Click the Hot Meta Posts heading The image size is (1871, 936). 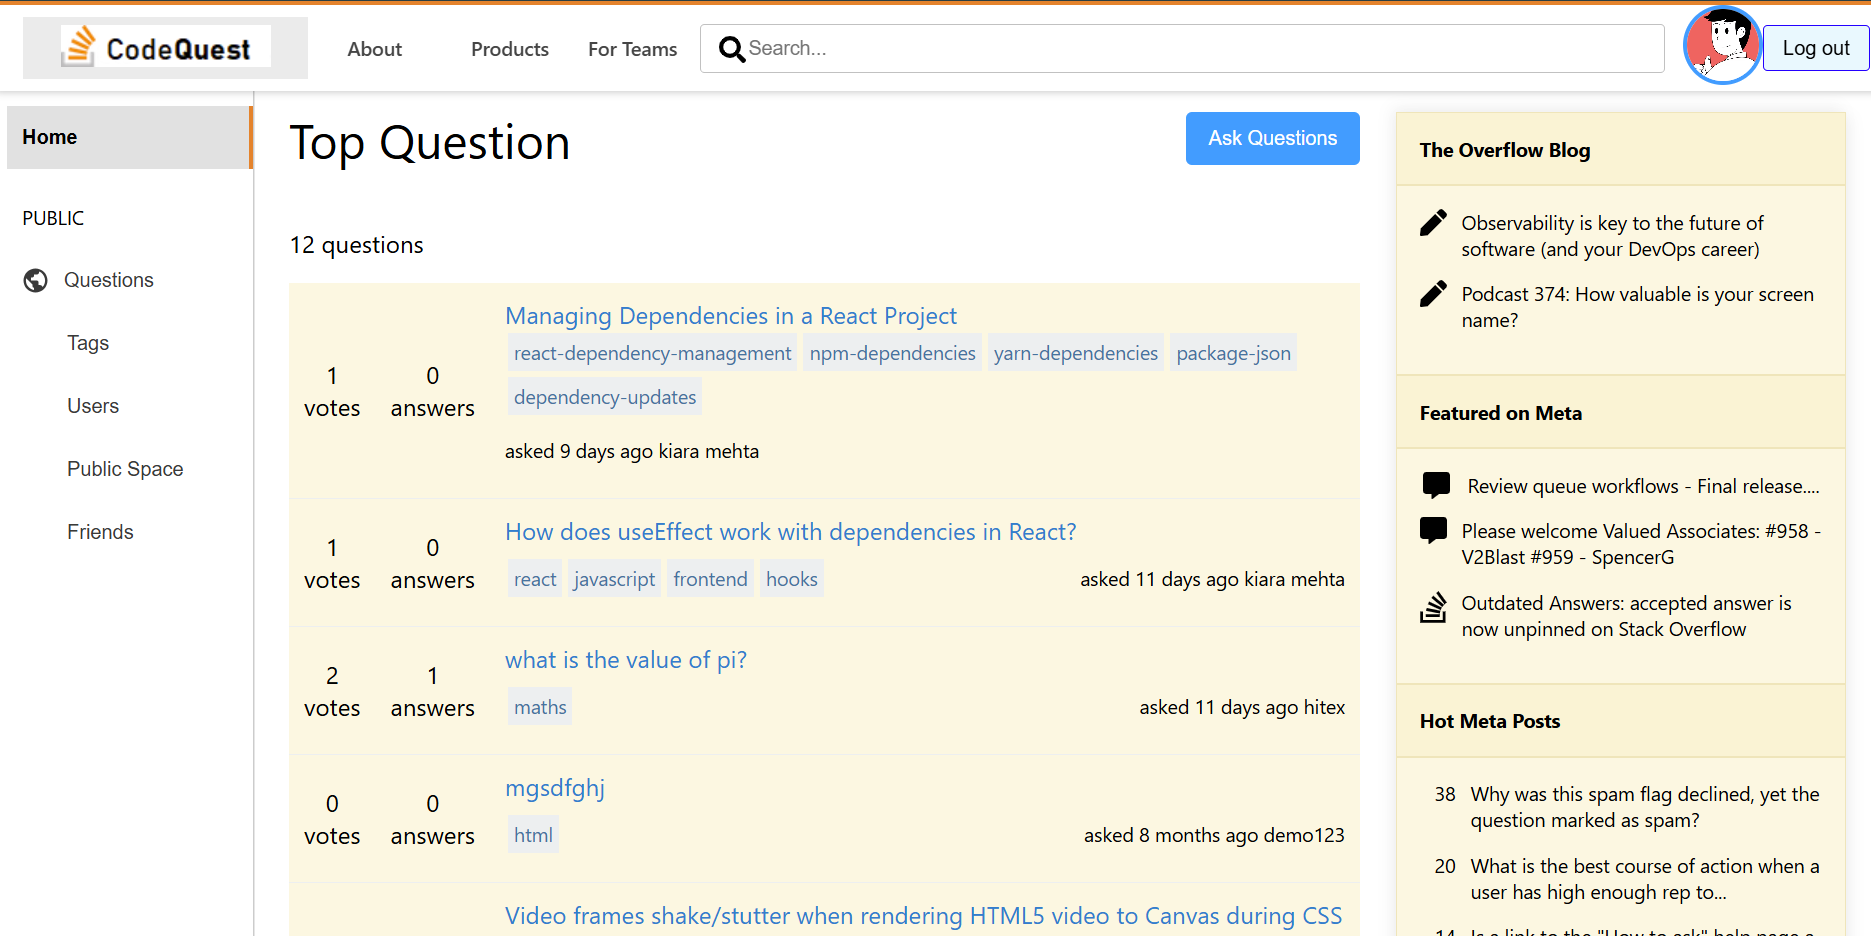(x=1490, y=721)
